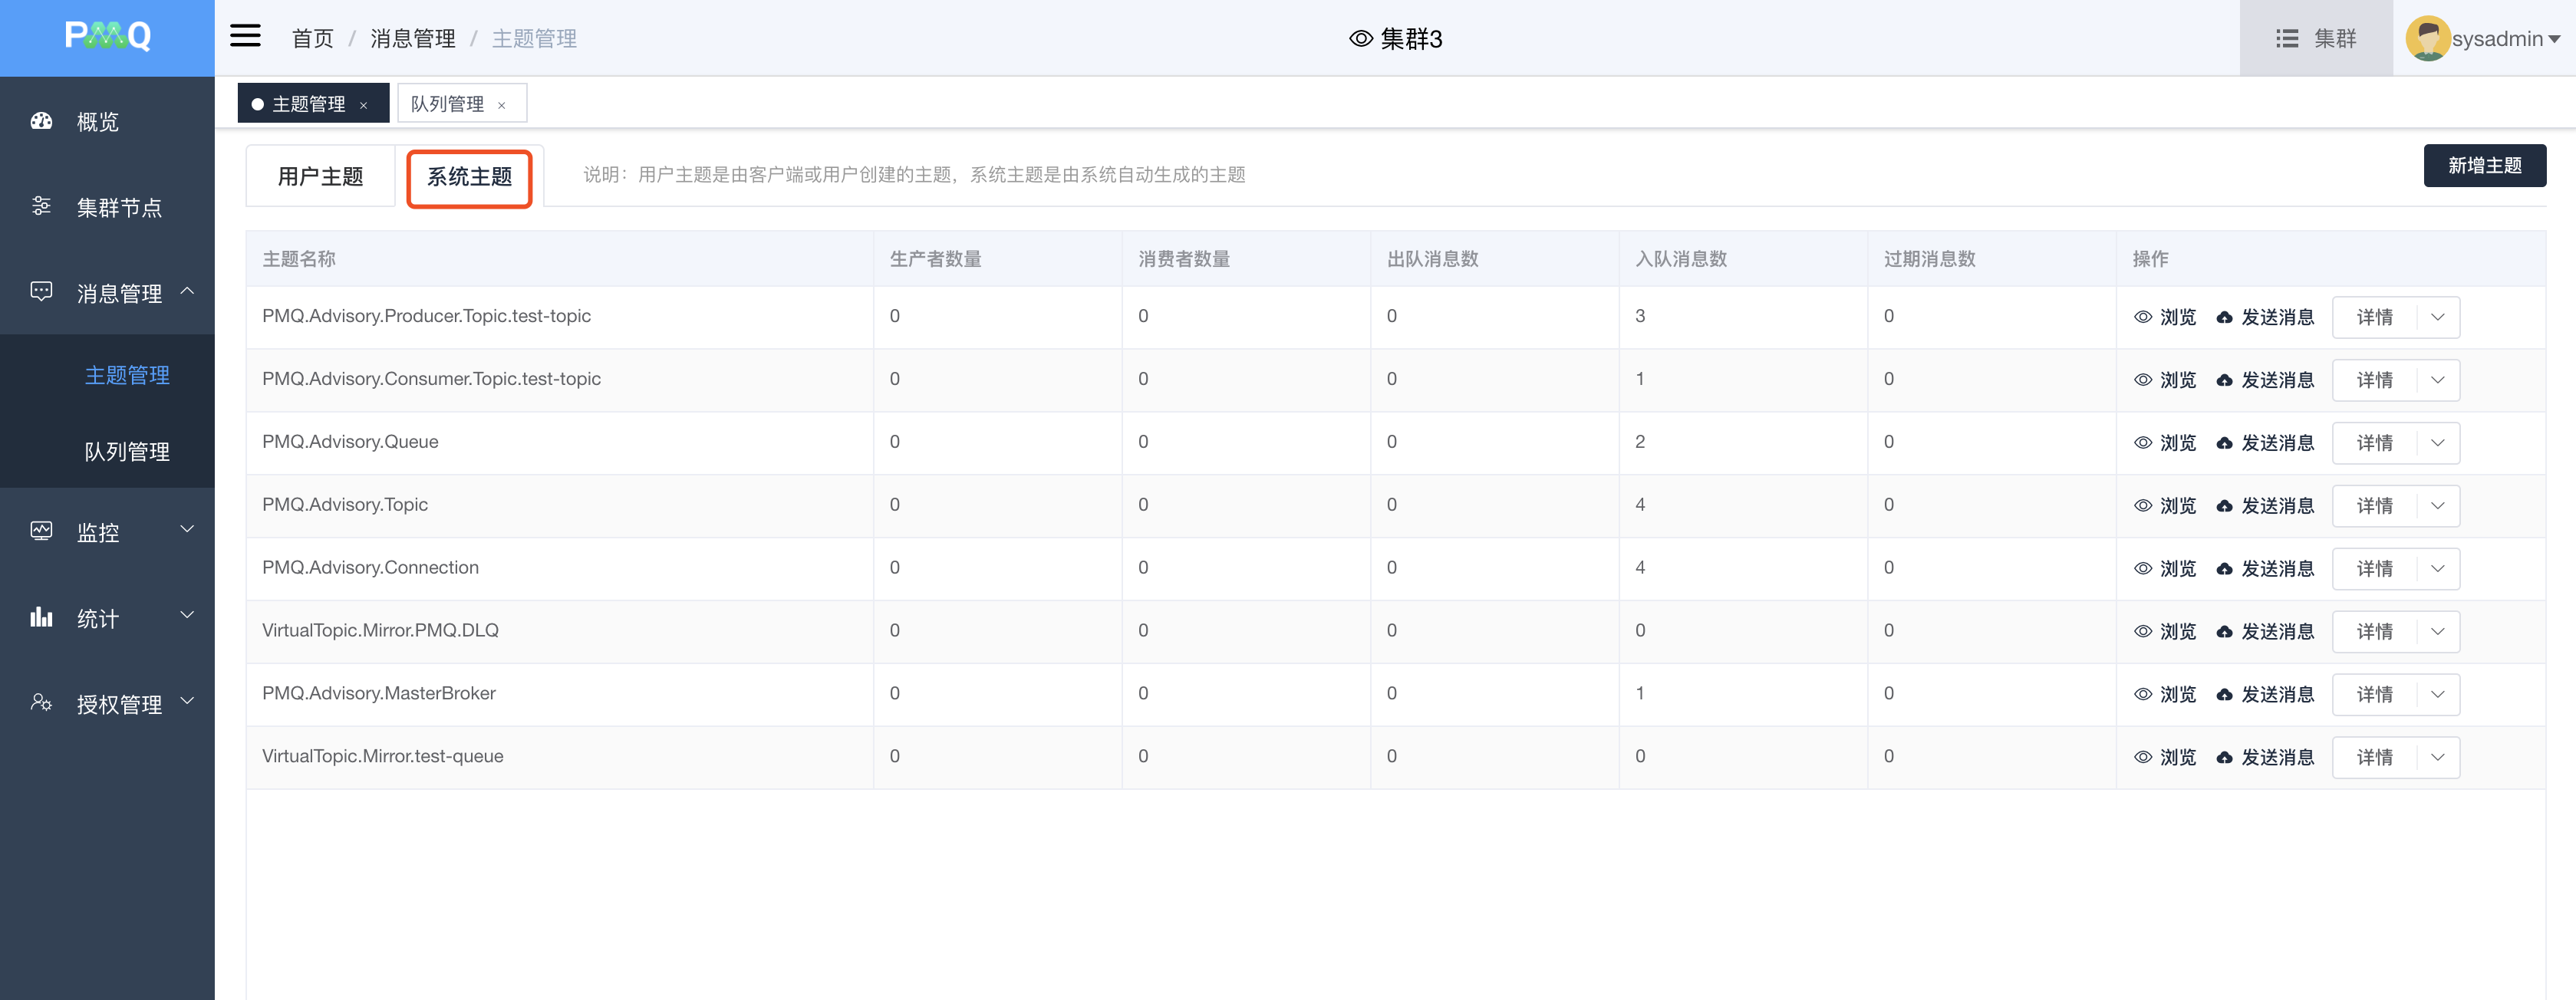Open the sysadmin user dropdown arrow
Screen dimensions: 2576x1000
pyautogui.click(x=2554, y=39)
